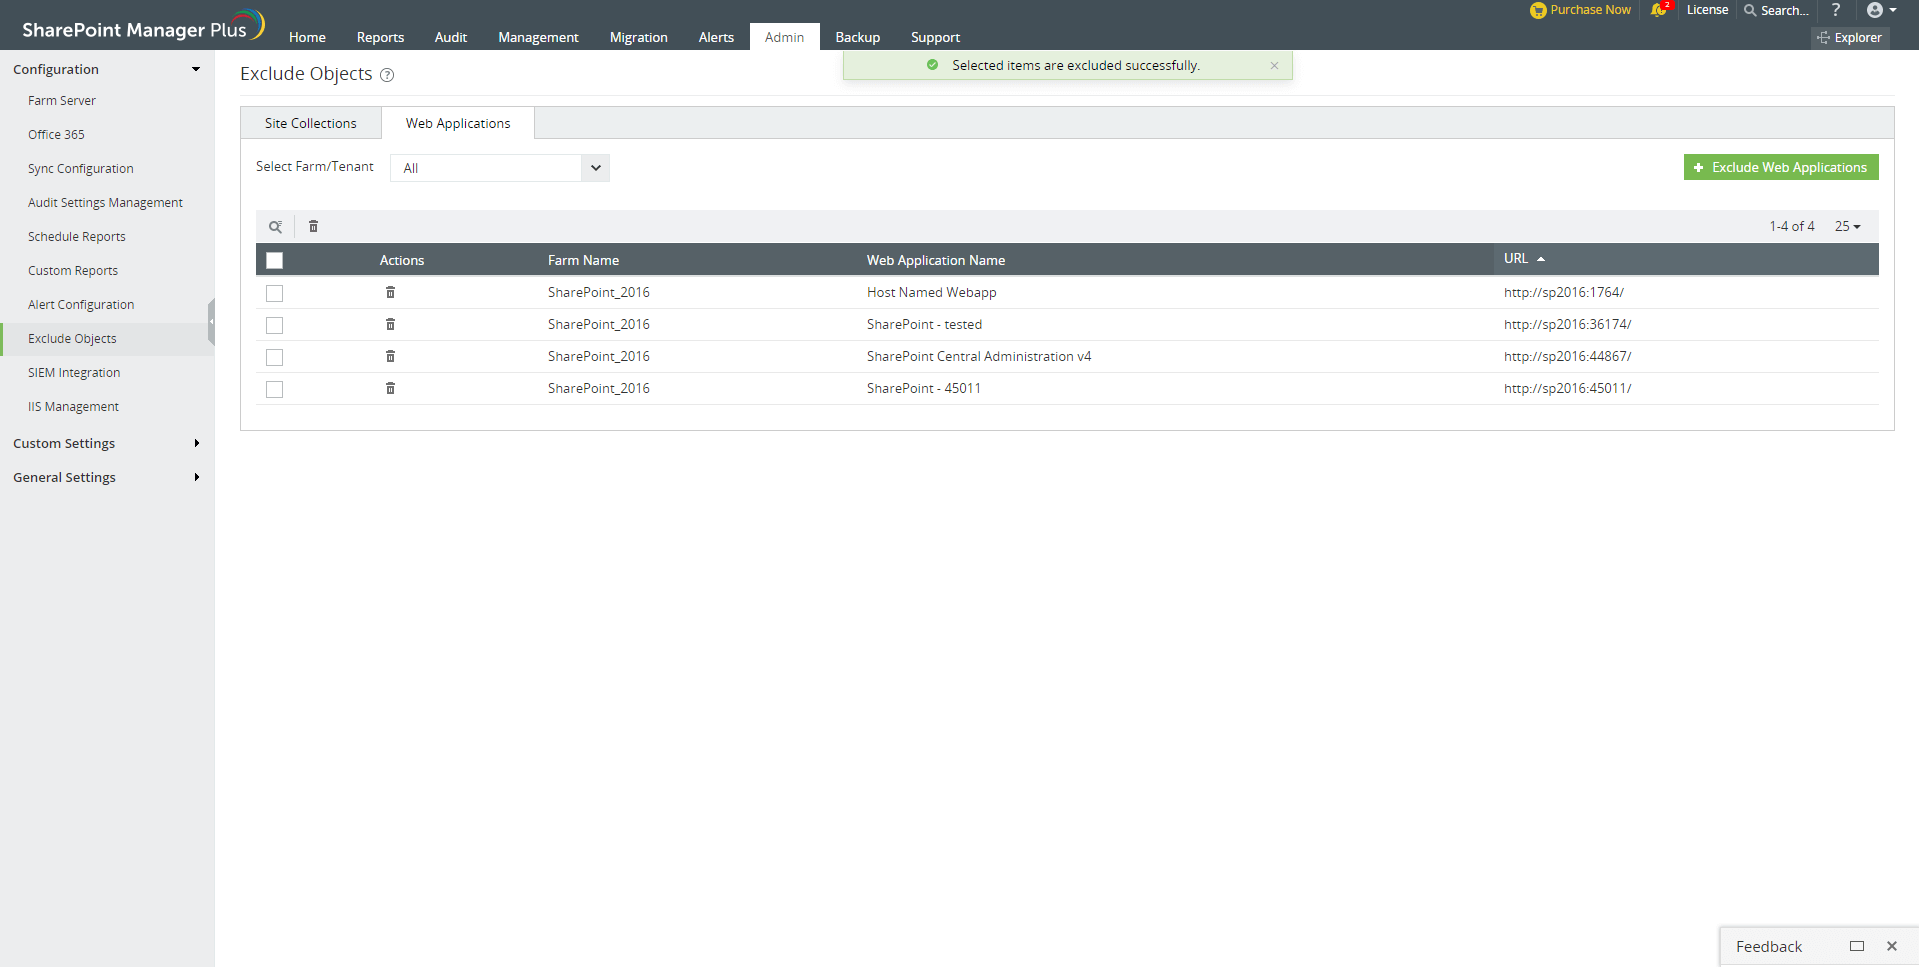The height and width of the screenshot is (967, 1919).
Task: Click URL http://sp2016:45011/
Action: pos(1568,388)
